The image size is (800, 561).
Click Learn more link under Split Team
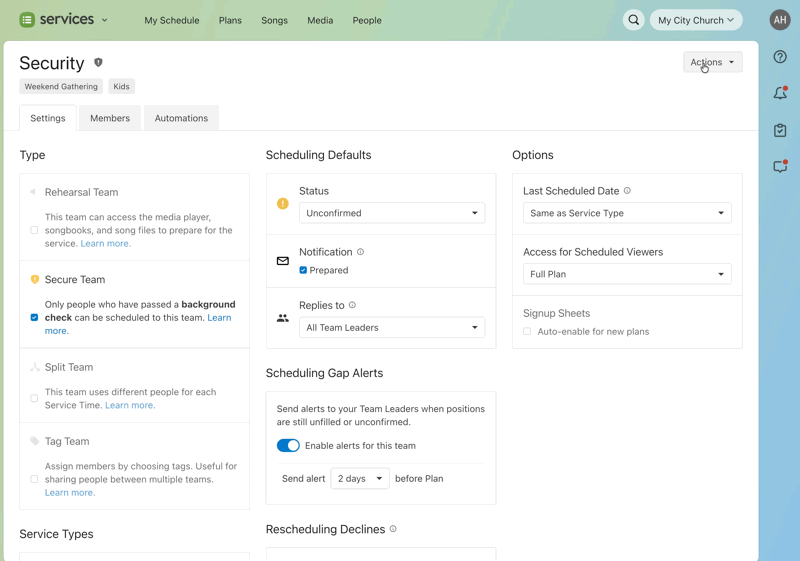130,405
